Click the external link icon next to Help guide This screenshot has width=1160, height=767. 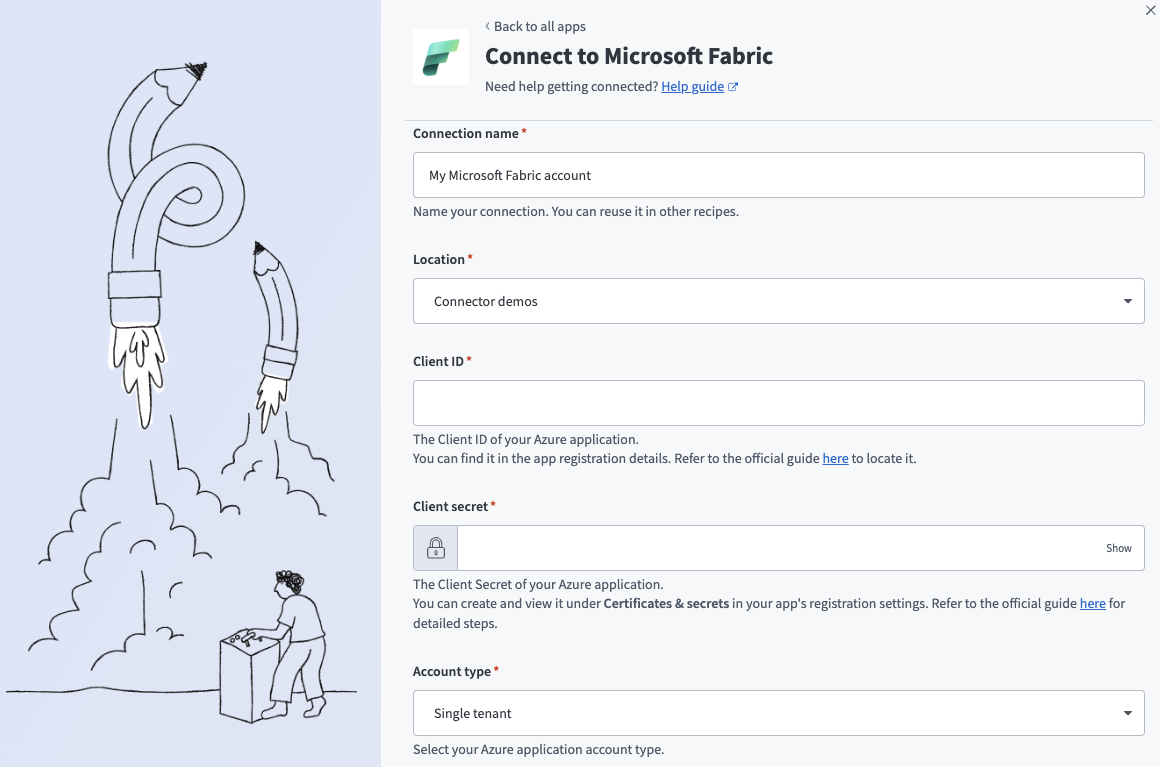(x=732, y=86)
